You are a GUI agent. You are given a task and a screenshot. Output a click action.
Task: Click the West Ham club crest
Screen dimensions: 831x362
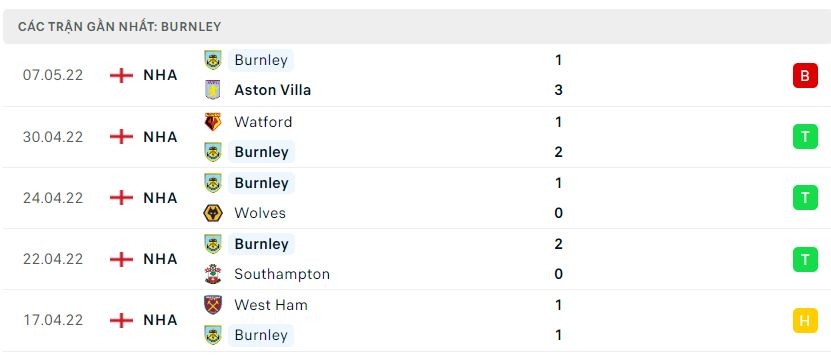(x=213, y=305)
